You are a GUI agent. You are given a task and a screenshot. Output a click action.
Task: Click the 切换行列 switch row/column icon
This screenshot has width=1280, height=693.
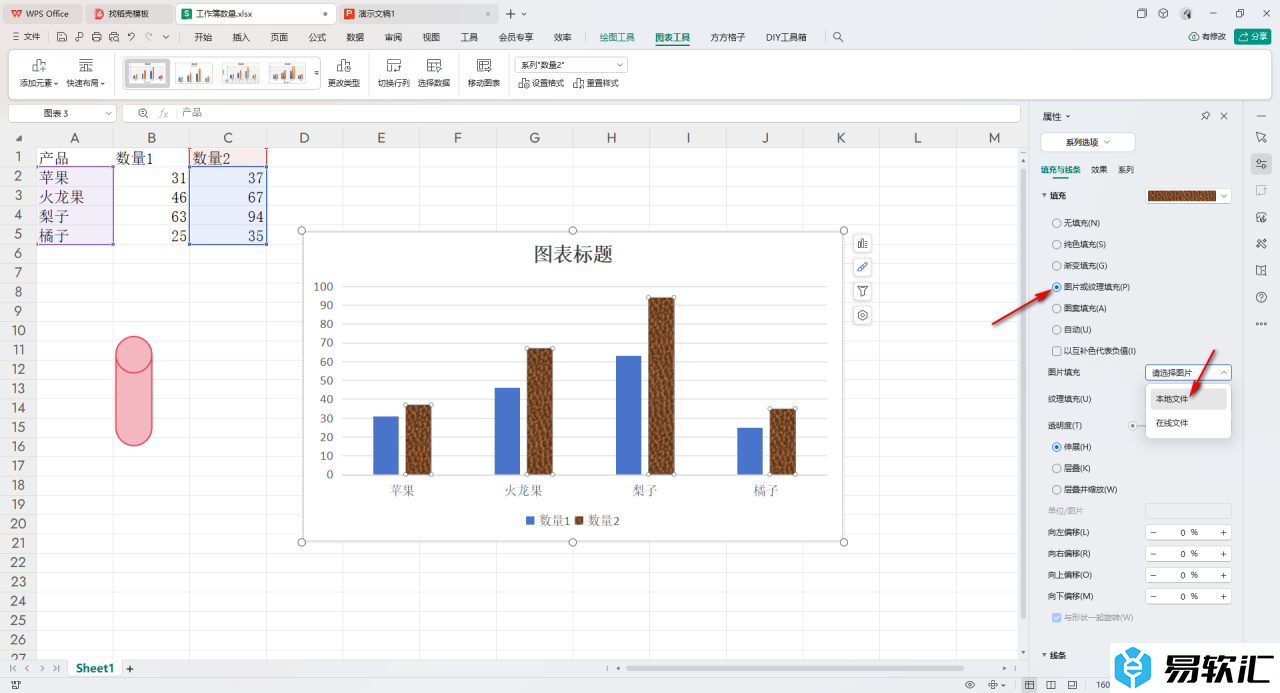[x=393, y=66]
